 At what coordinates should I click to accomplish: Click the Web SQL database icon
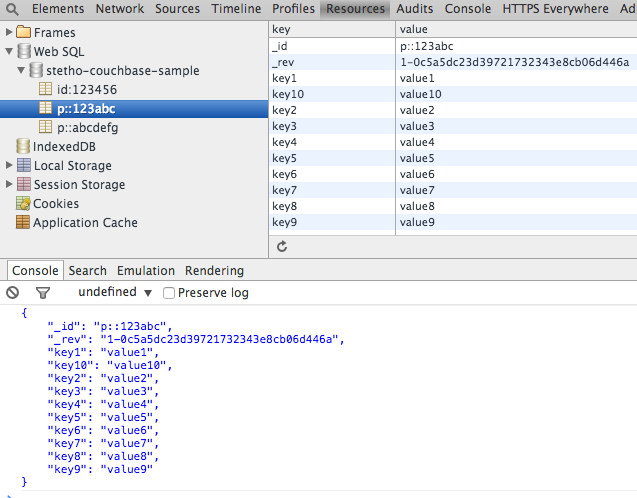[x=24, y=51]
